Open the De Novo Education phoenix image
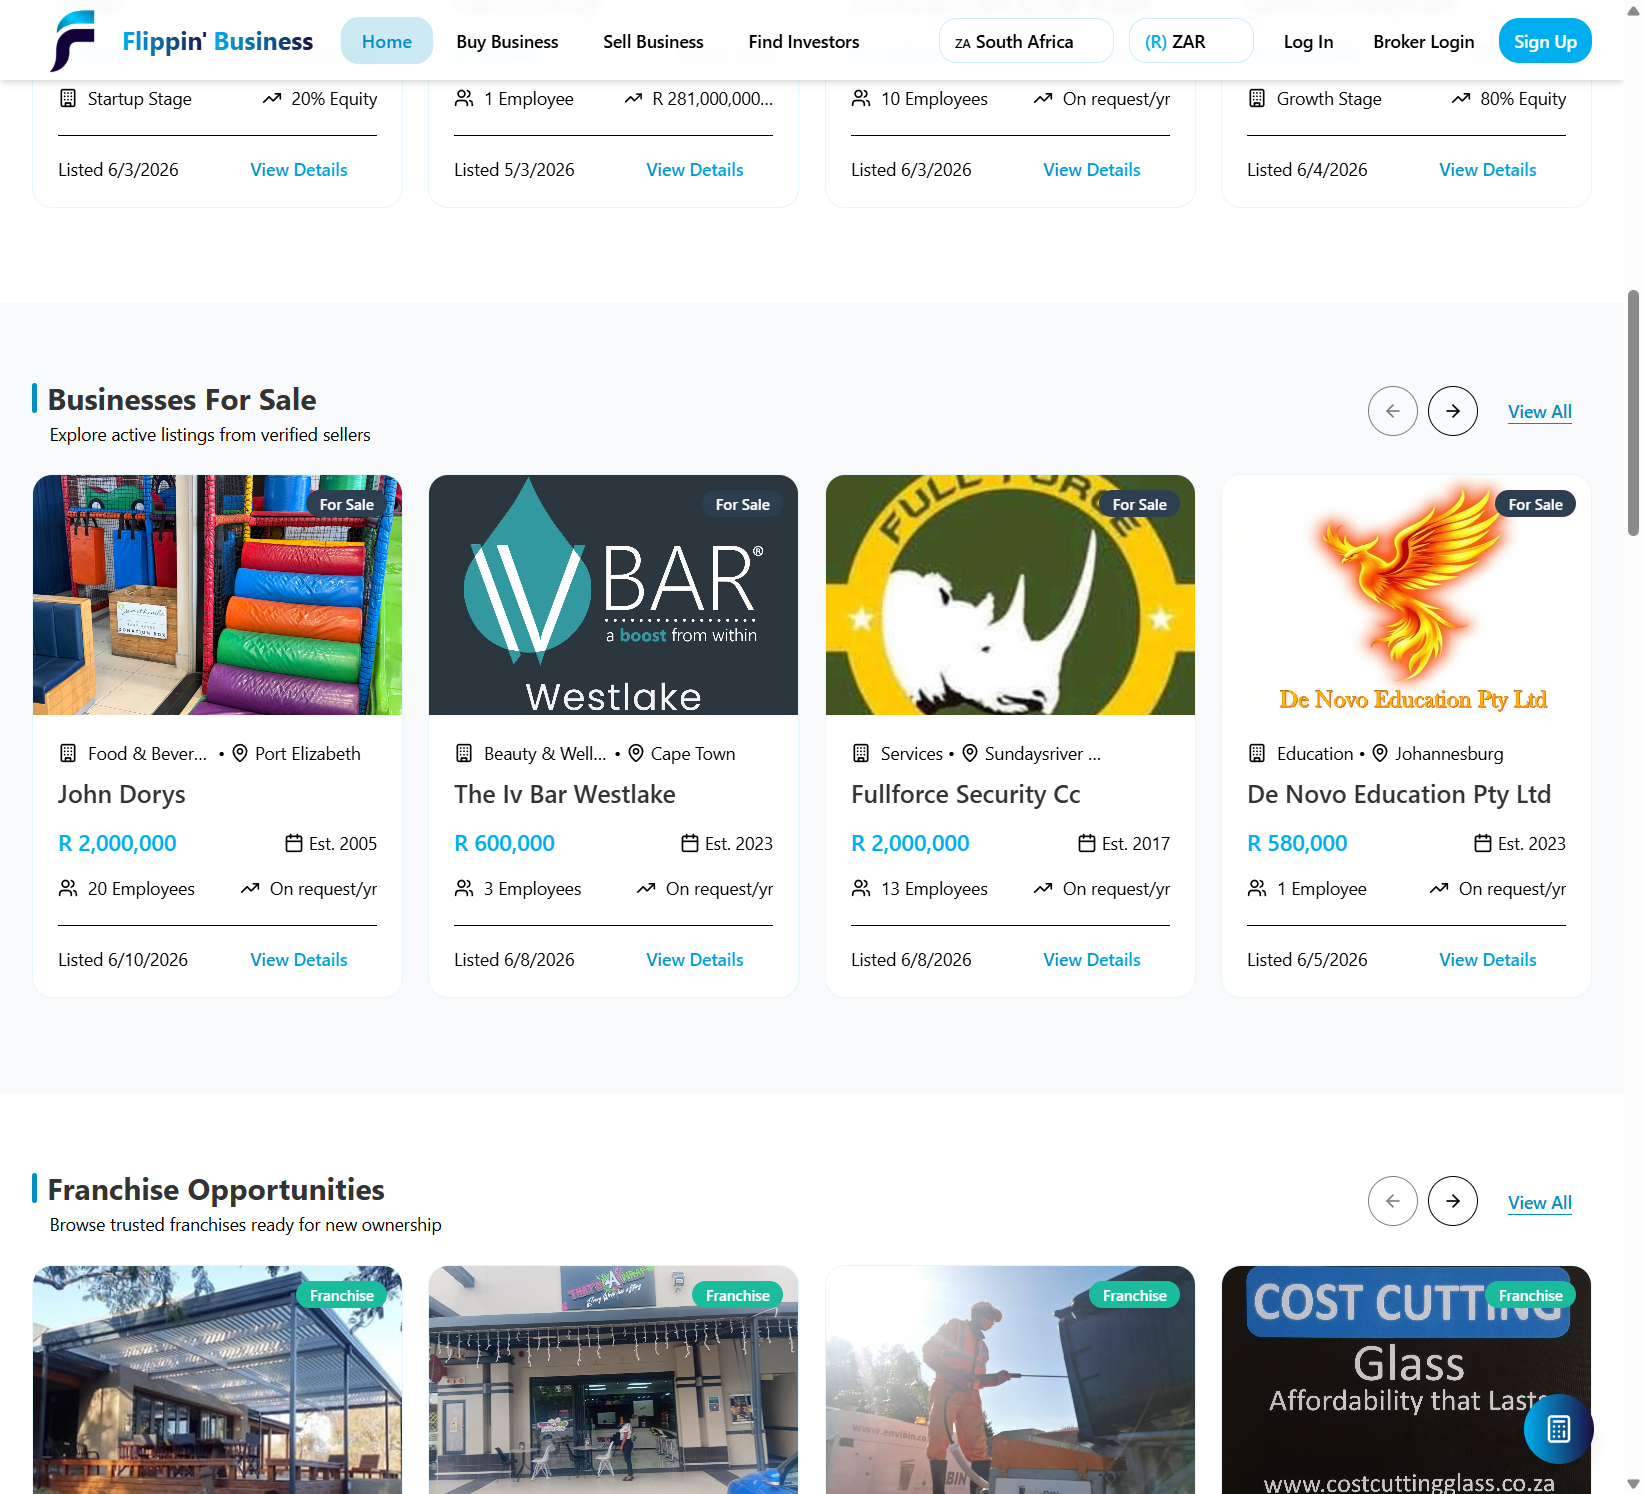The width and height of the screenshot is (1643, 1494). (x=1406, y=595)
